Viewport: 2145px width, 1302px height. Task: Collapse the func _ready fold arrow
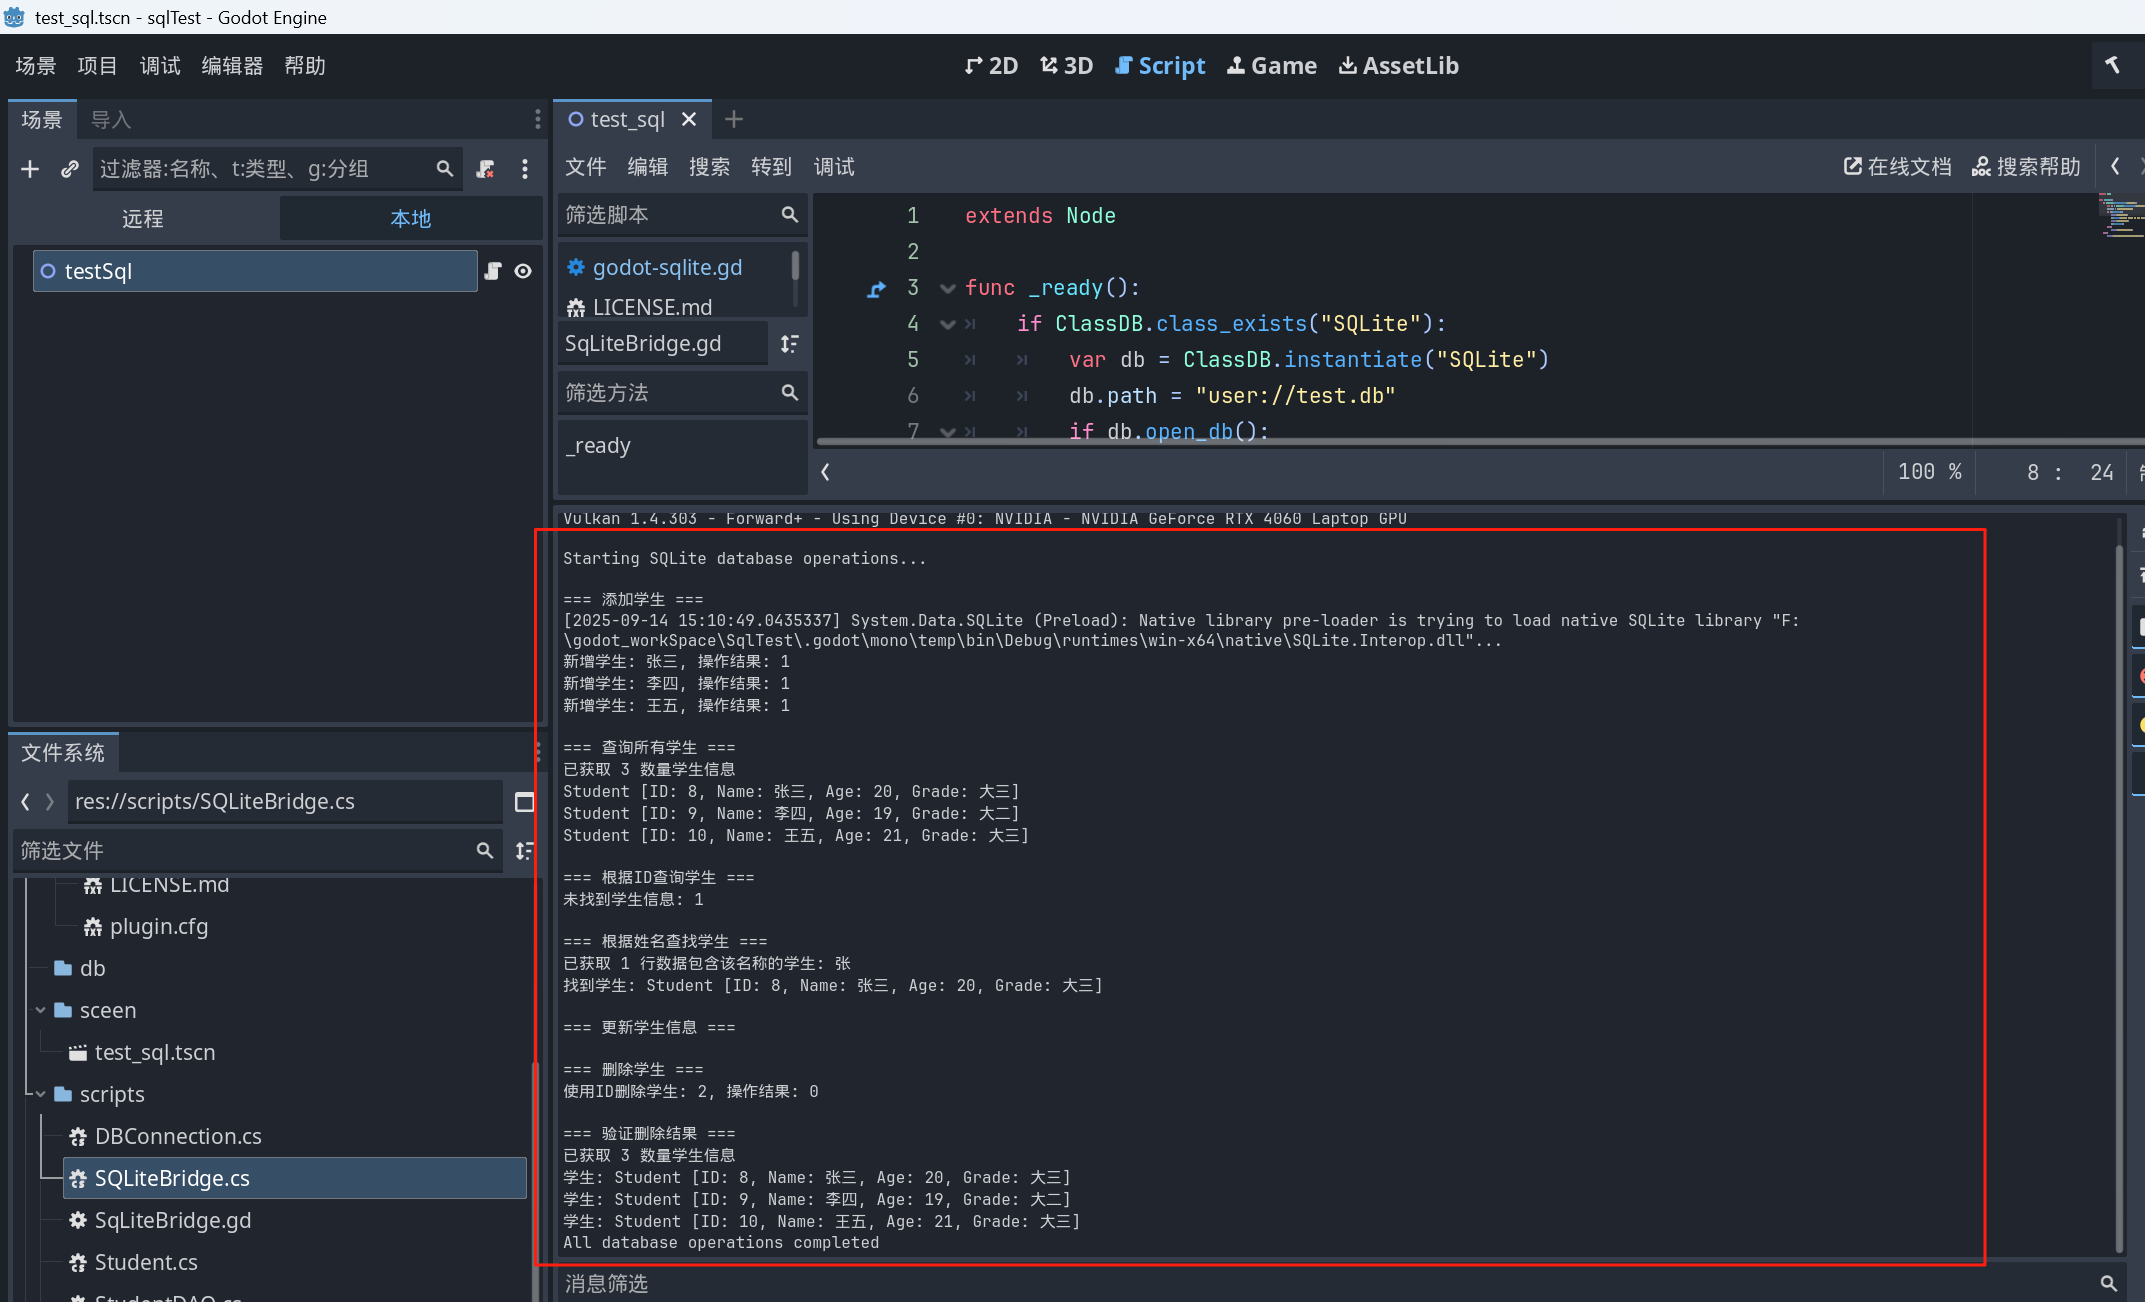pos(948,288)
